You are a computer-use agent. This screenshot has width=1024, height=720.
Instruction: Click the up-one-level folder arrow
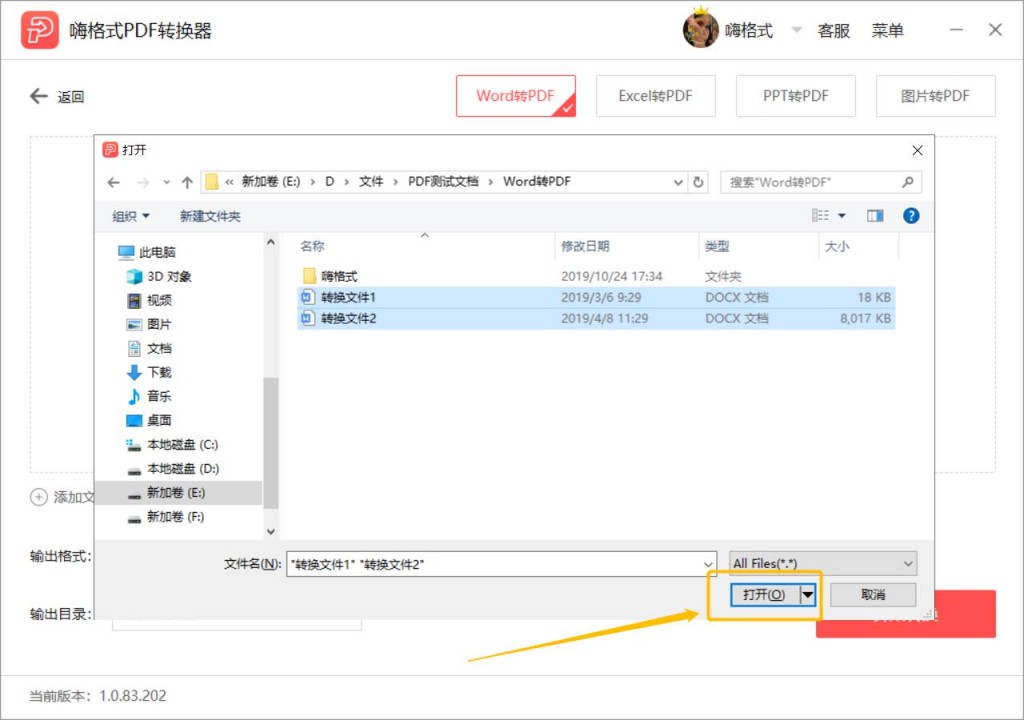click(188, 182)
